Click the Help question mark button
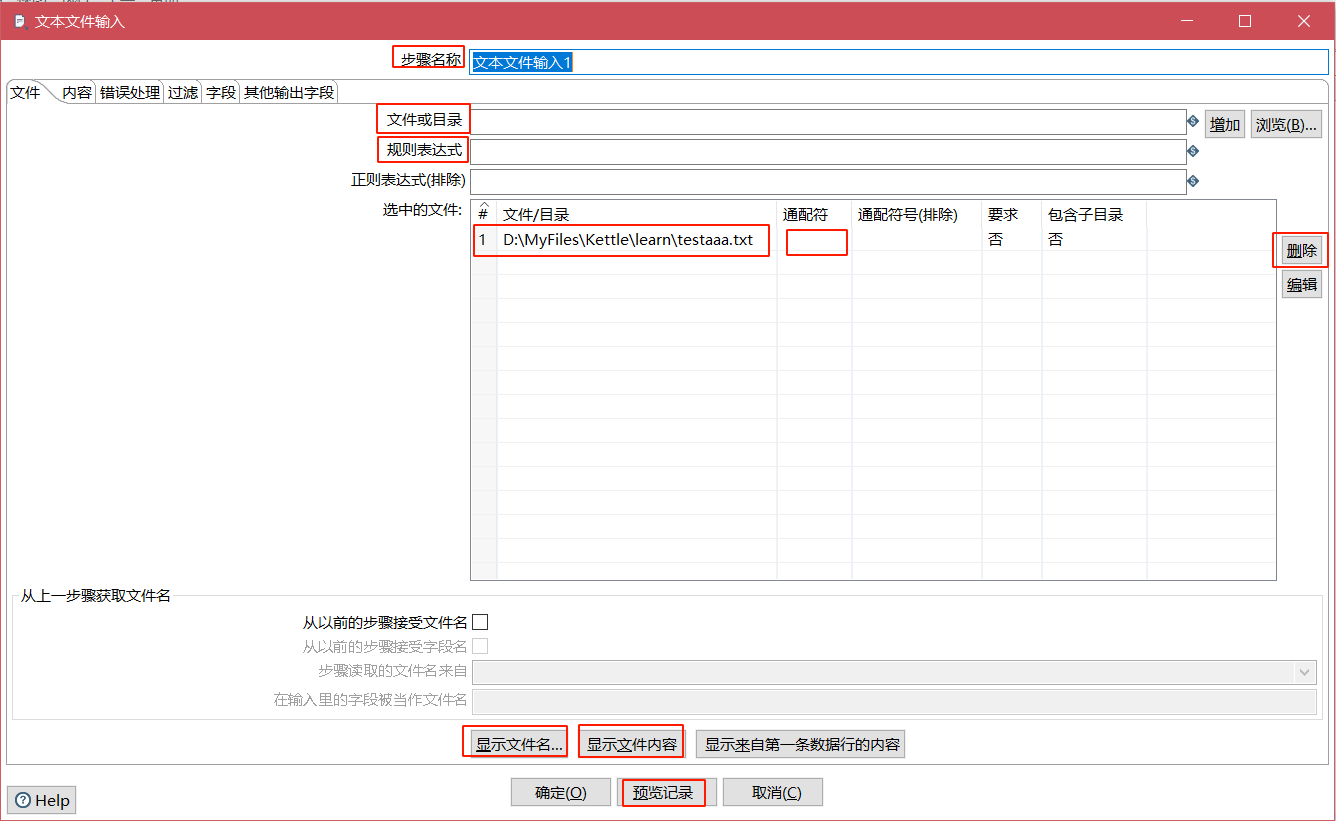Image resolution: width=1336 pixels, height=821 pixels. tap(42, 800)
